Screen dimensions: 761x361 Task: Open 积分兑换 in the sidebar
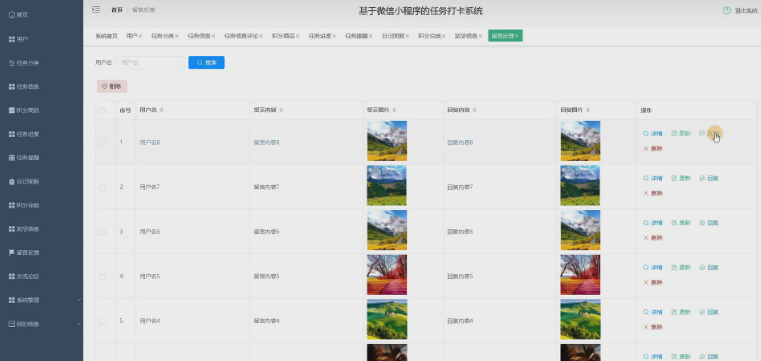(24, 205)
